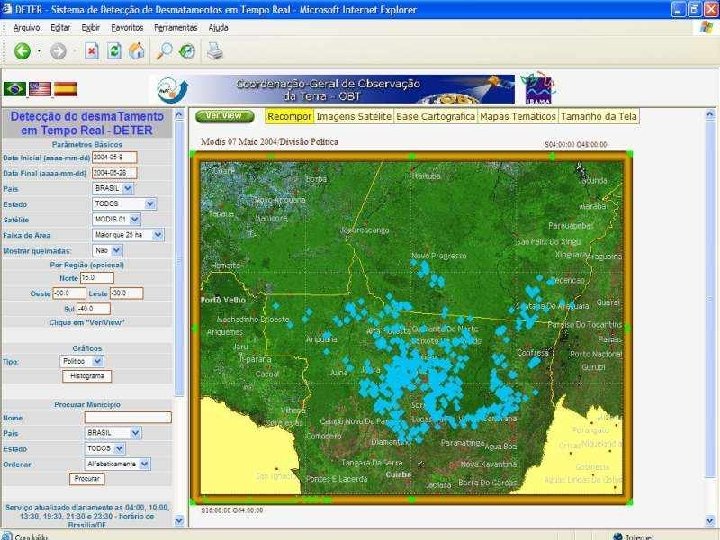The height and width of the screenshot is (540, 720).
Task: Click the Refresh page icon
Action: tap(114, 51)
